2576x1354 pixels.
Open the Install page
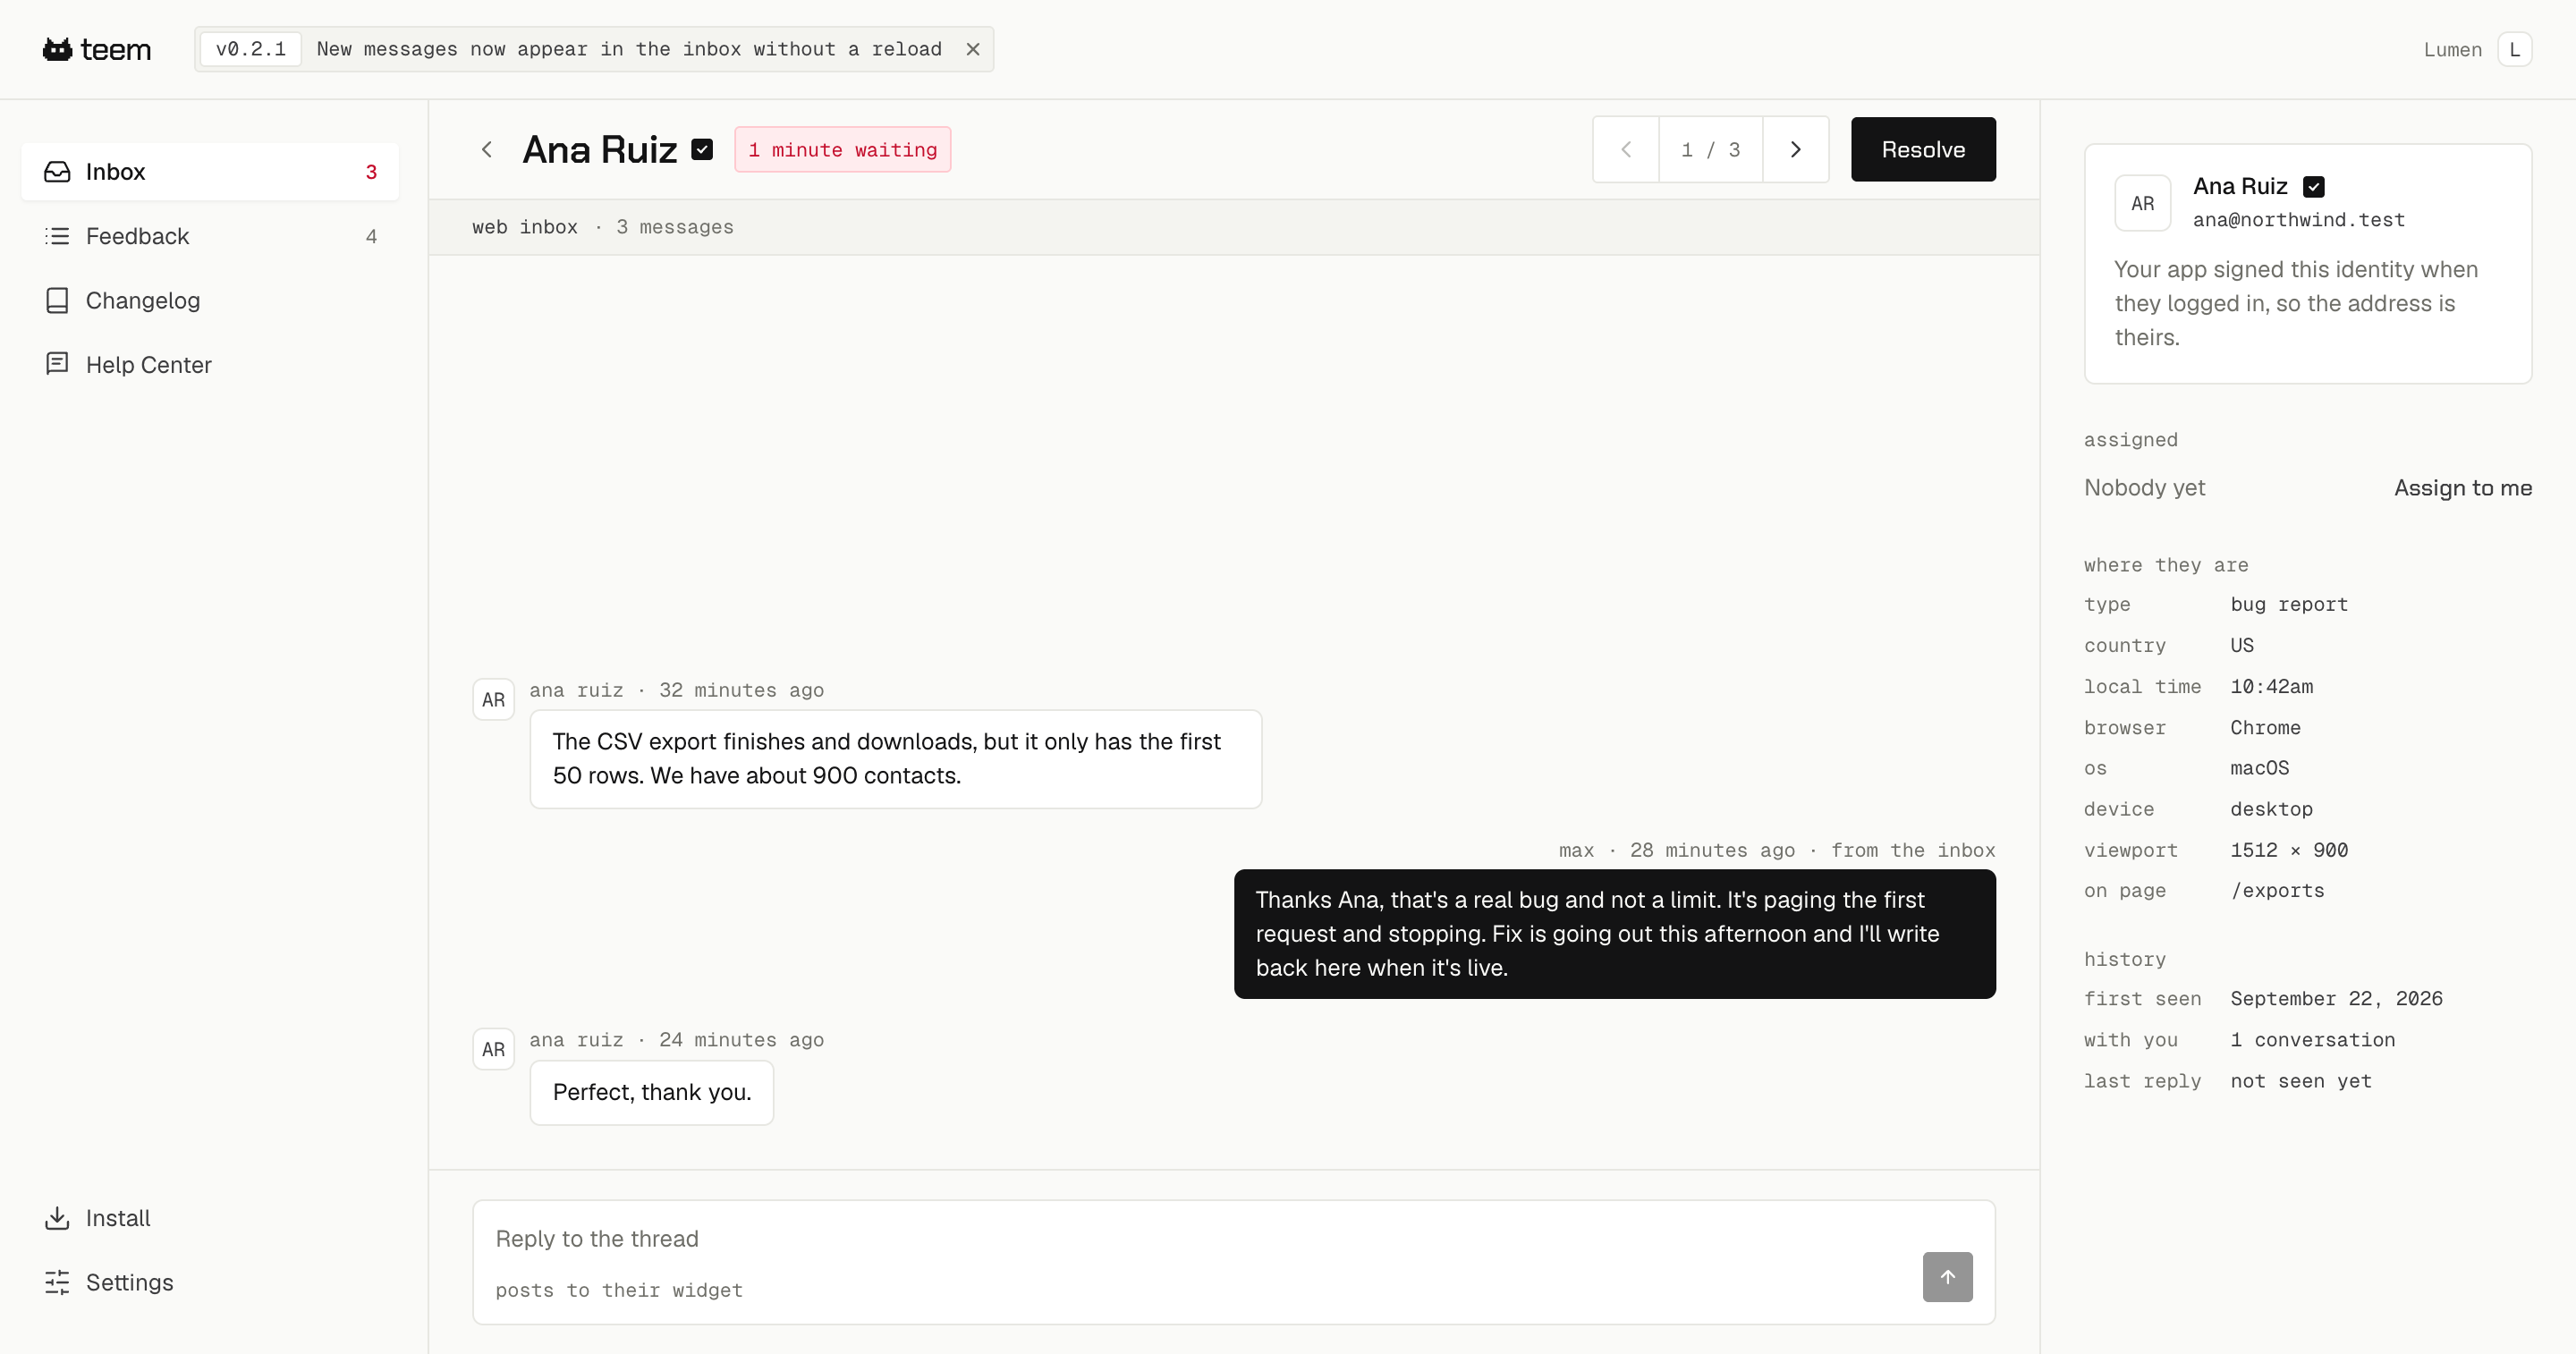(x=210, y=1218)
